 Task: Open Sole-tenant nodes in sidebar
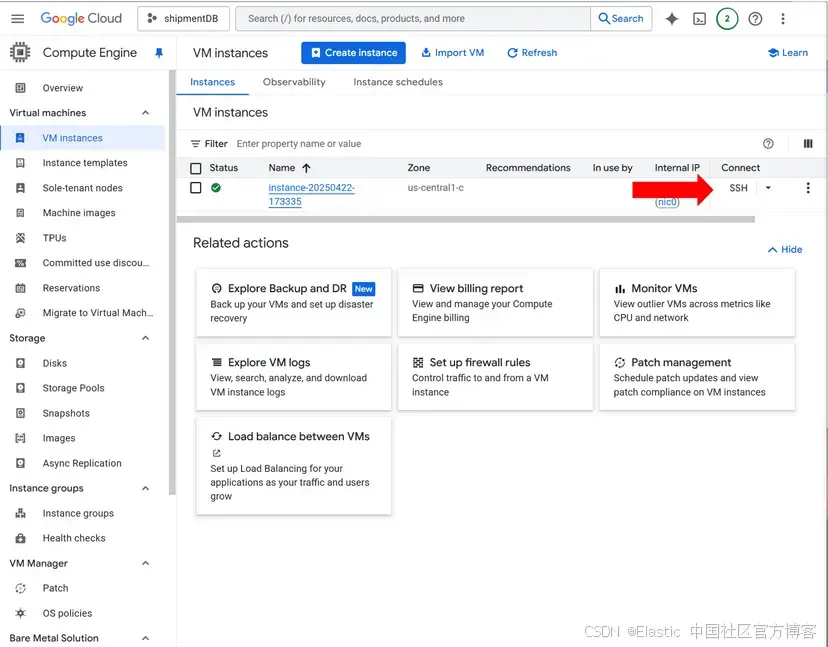pyautogui.click(x=83, y=188)
